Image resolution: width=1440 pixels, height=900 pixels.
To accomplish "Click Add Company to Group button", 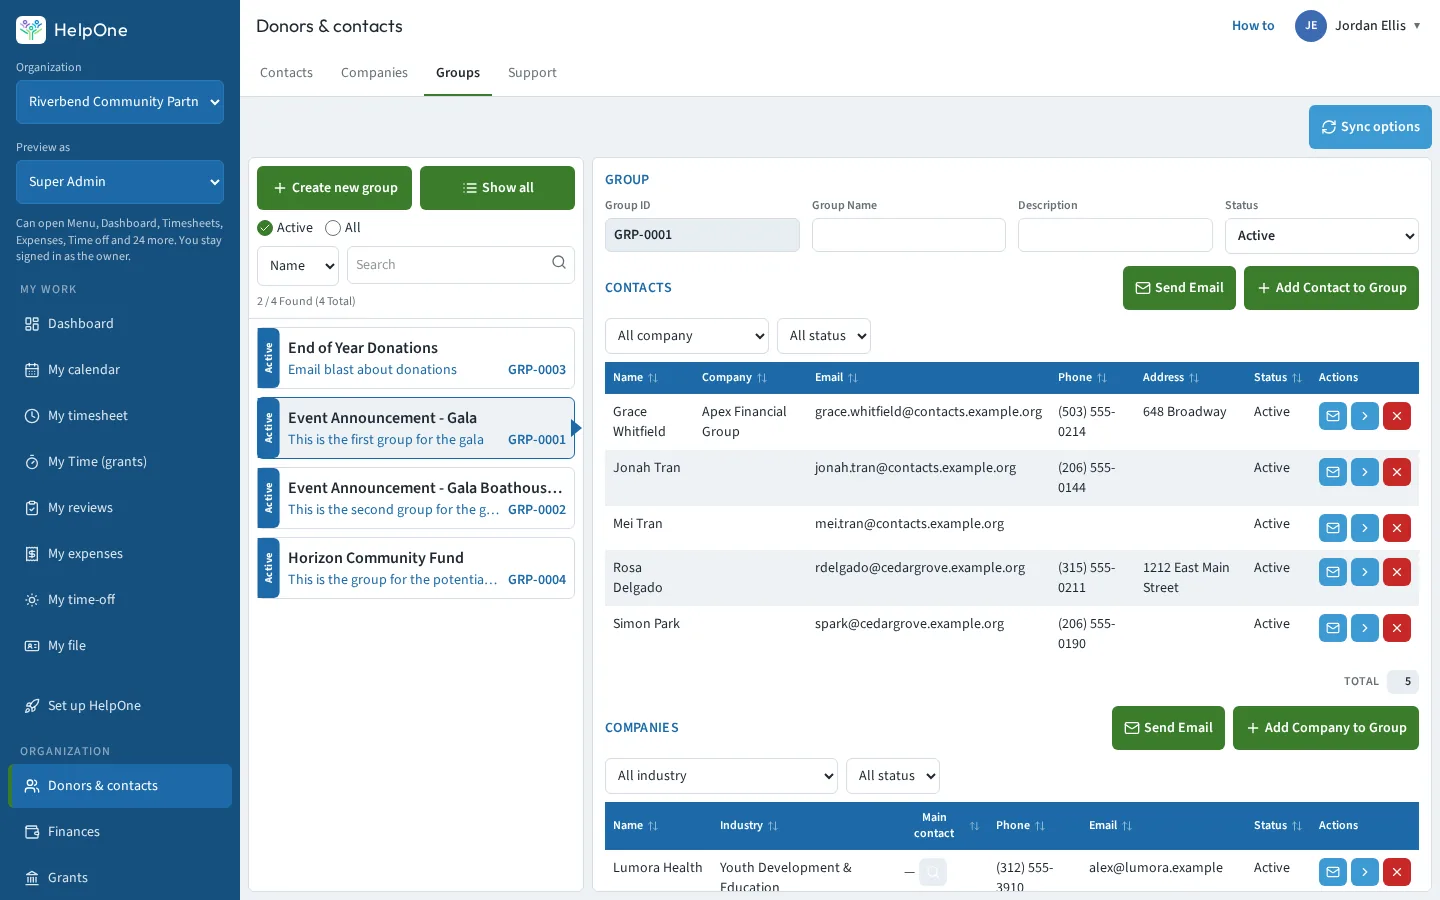I will coord(1325,728).
